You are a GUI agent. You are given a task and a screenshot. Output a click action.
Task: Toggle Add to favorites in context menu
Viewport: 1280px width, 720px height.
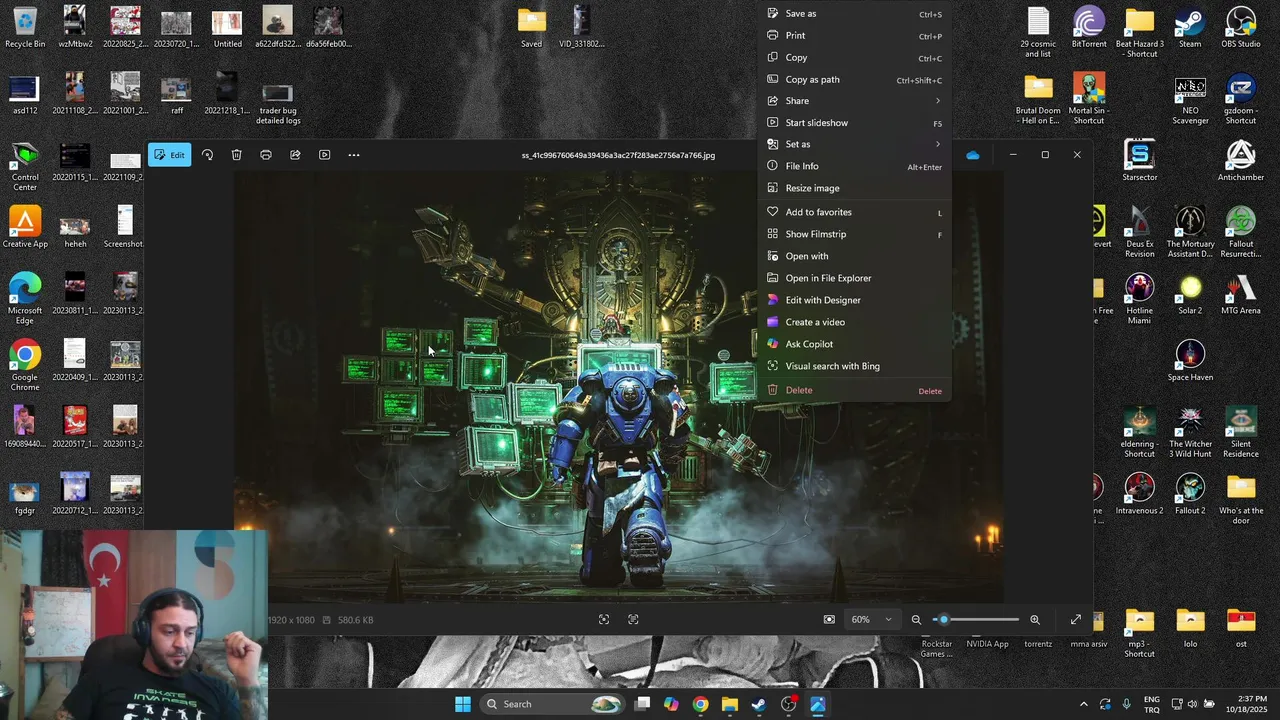(x=854, y=212)
